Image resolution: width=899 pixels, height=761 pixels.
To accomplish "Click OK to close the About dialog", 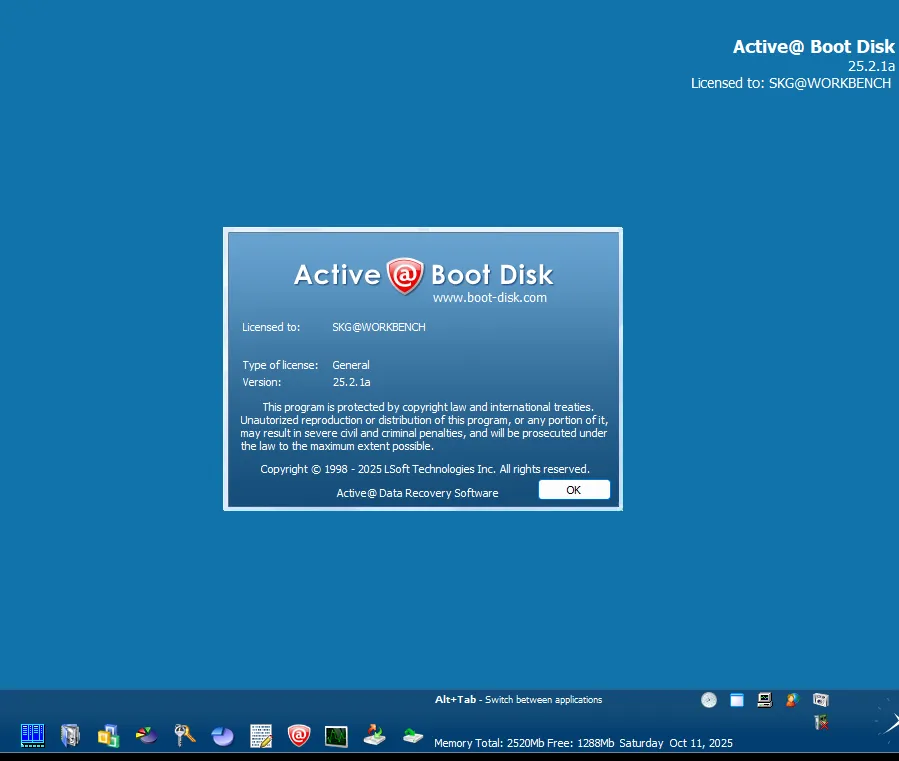I will click(x=574, y=490).
